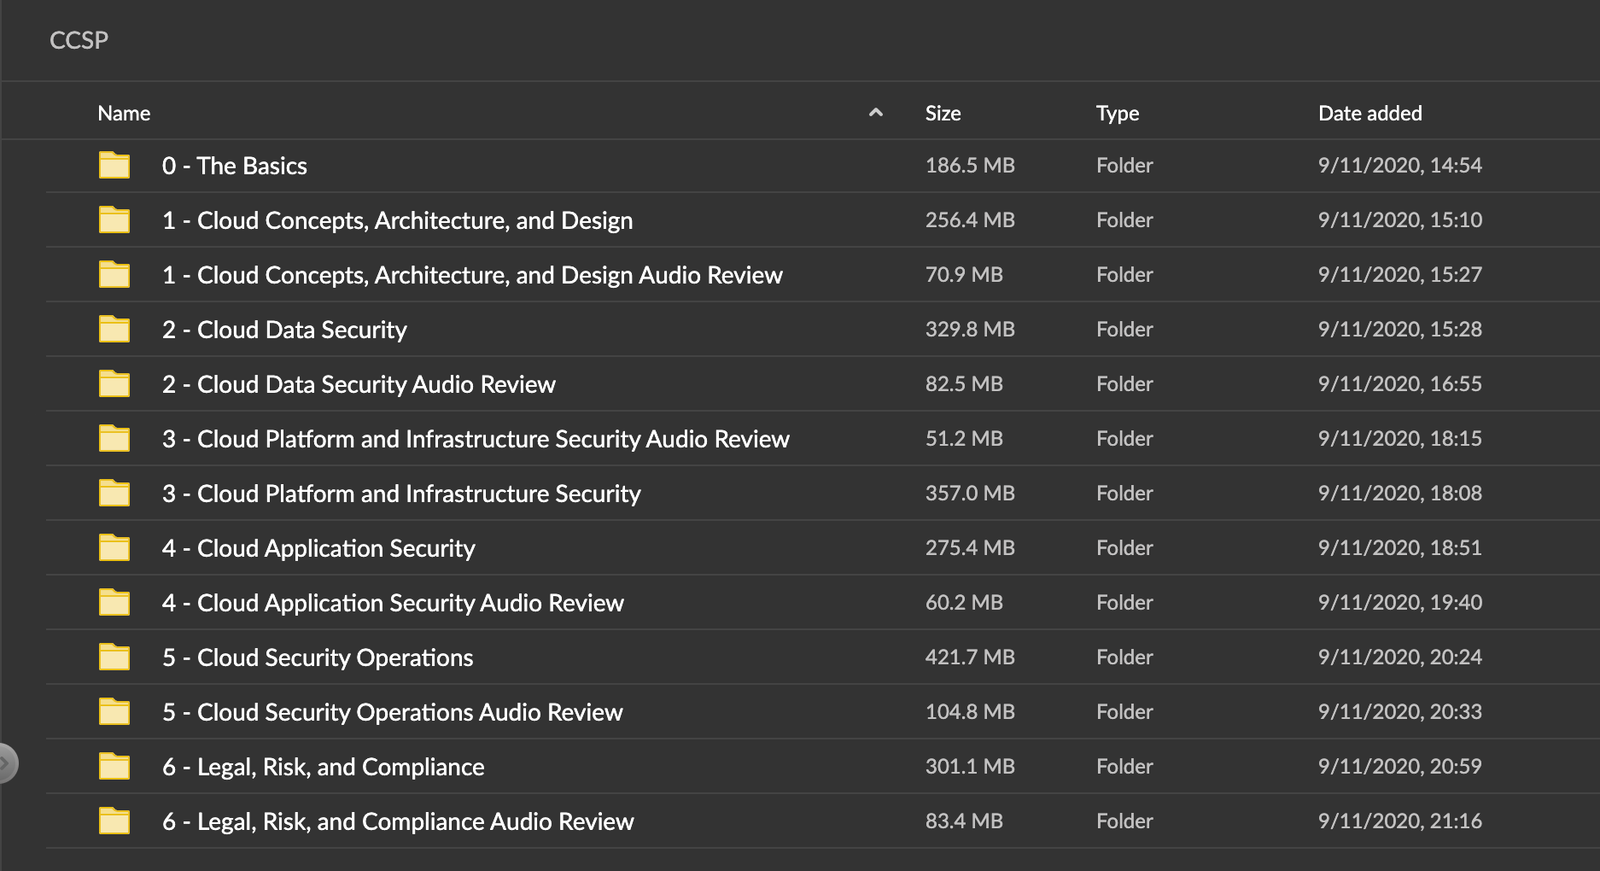Image resolution: width=1600 pixels, height=871 pixels.
Task: Open "1 - Cloud Concepts, Architecture, and Design Audio Review"
Action: 472,275
